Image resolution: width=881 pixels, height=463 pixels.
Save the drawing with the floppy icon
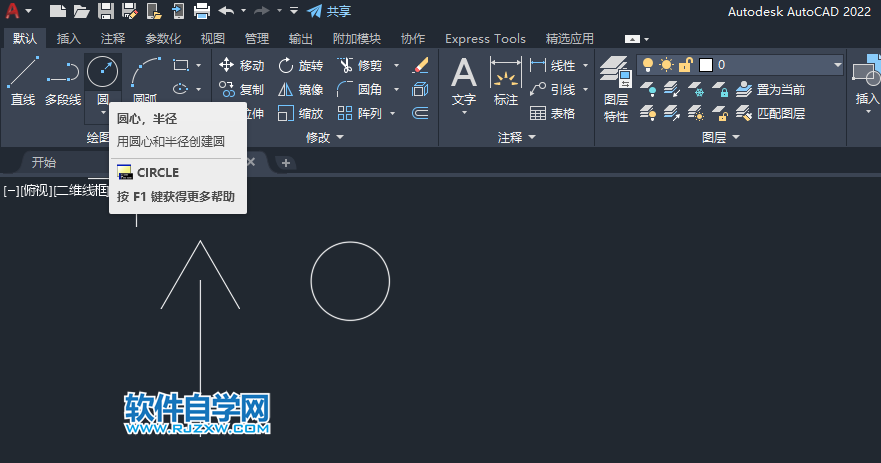pos(106,11)
